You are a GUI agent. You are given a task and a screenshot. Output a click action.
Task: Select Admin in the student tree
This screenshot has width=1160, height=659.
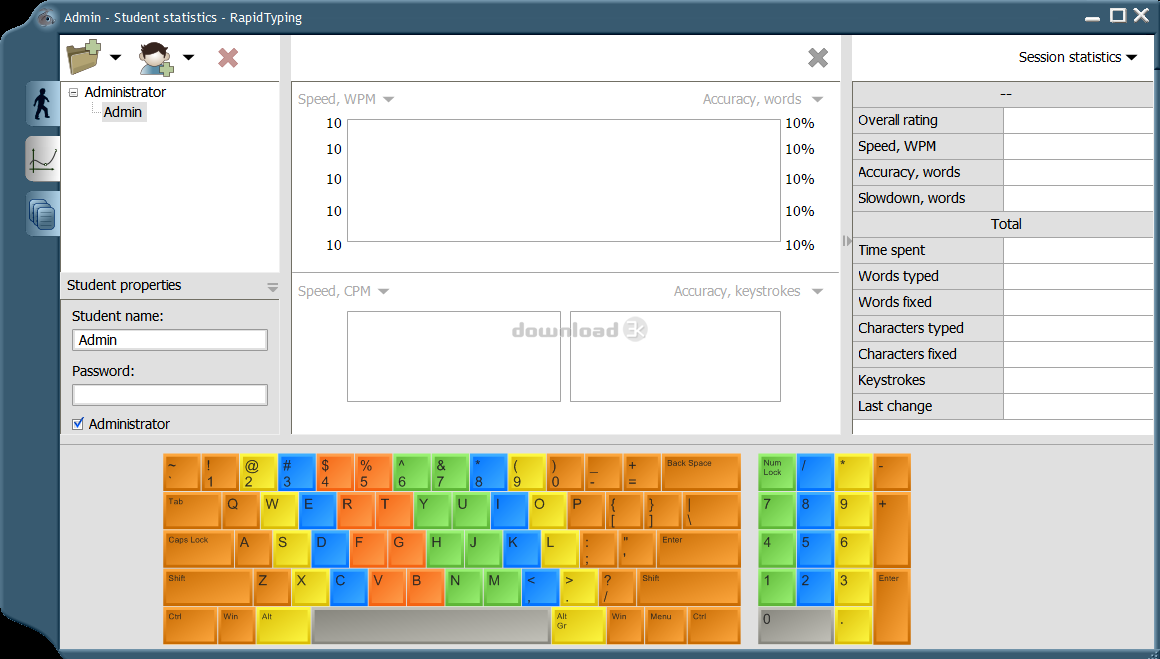(122, 111)
